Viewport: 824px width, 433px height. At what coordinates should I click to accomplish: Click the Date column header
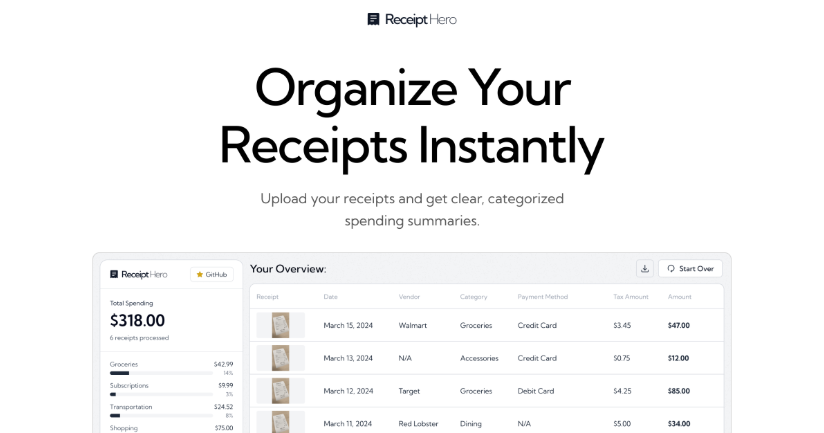point(331,297)
